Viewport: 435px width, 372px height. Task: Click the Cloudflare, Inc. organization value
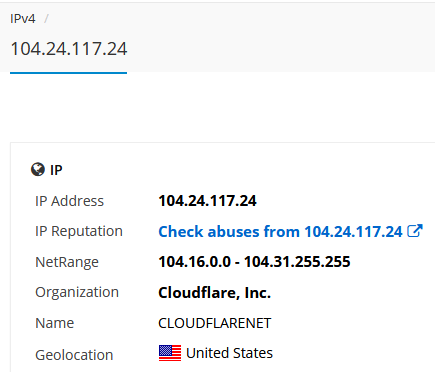point(214,293)
